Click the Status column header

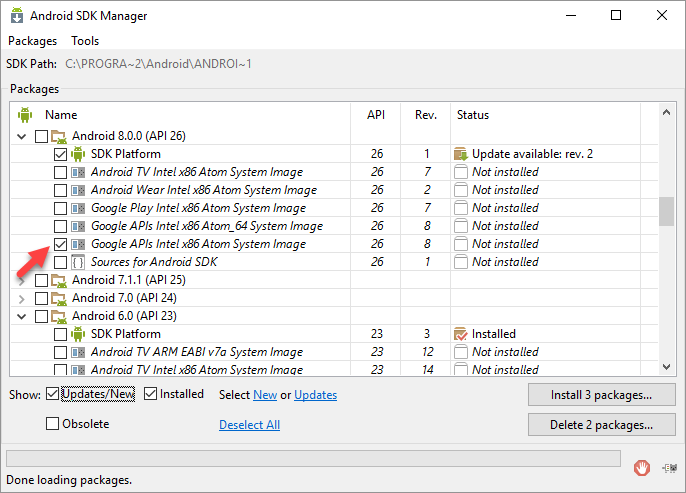click(473, 115)
